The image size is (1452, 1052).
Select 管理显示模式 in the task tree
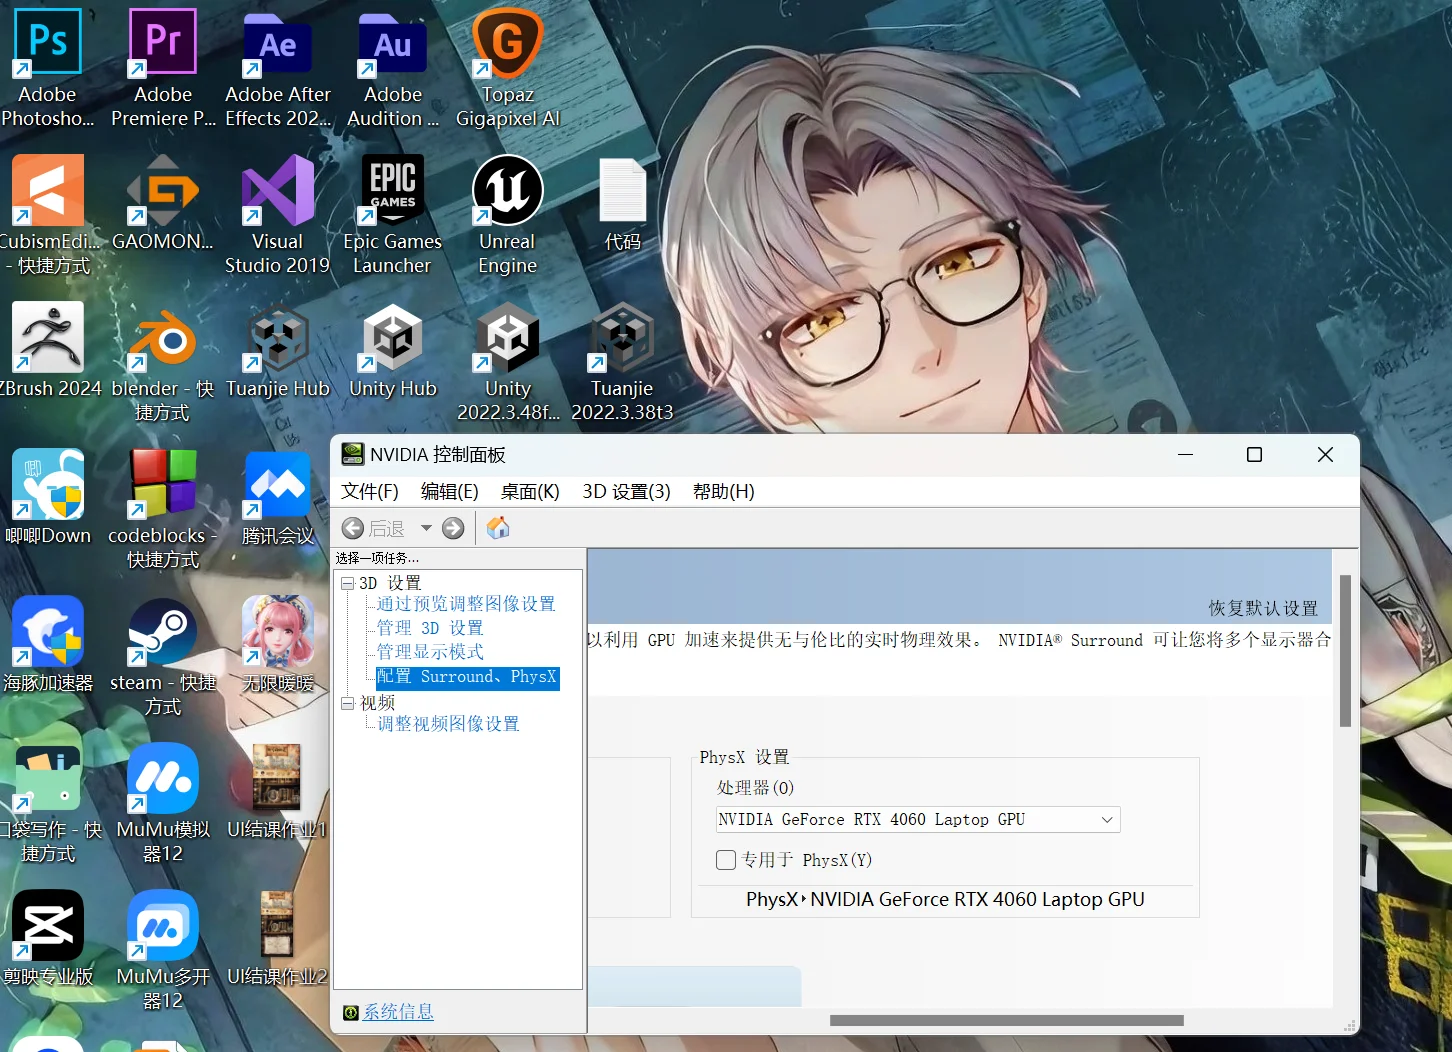pyautogui.click(x=430, y=652)
